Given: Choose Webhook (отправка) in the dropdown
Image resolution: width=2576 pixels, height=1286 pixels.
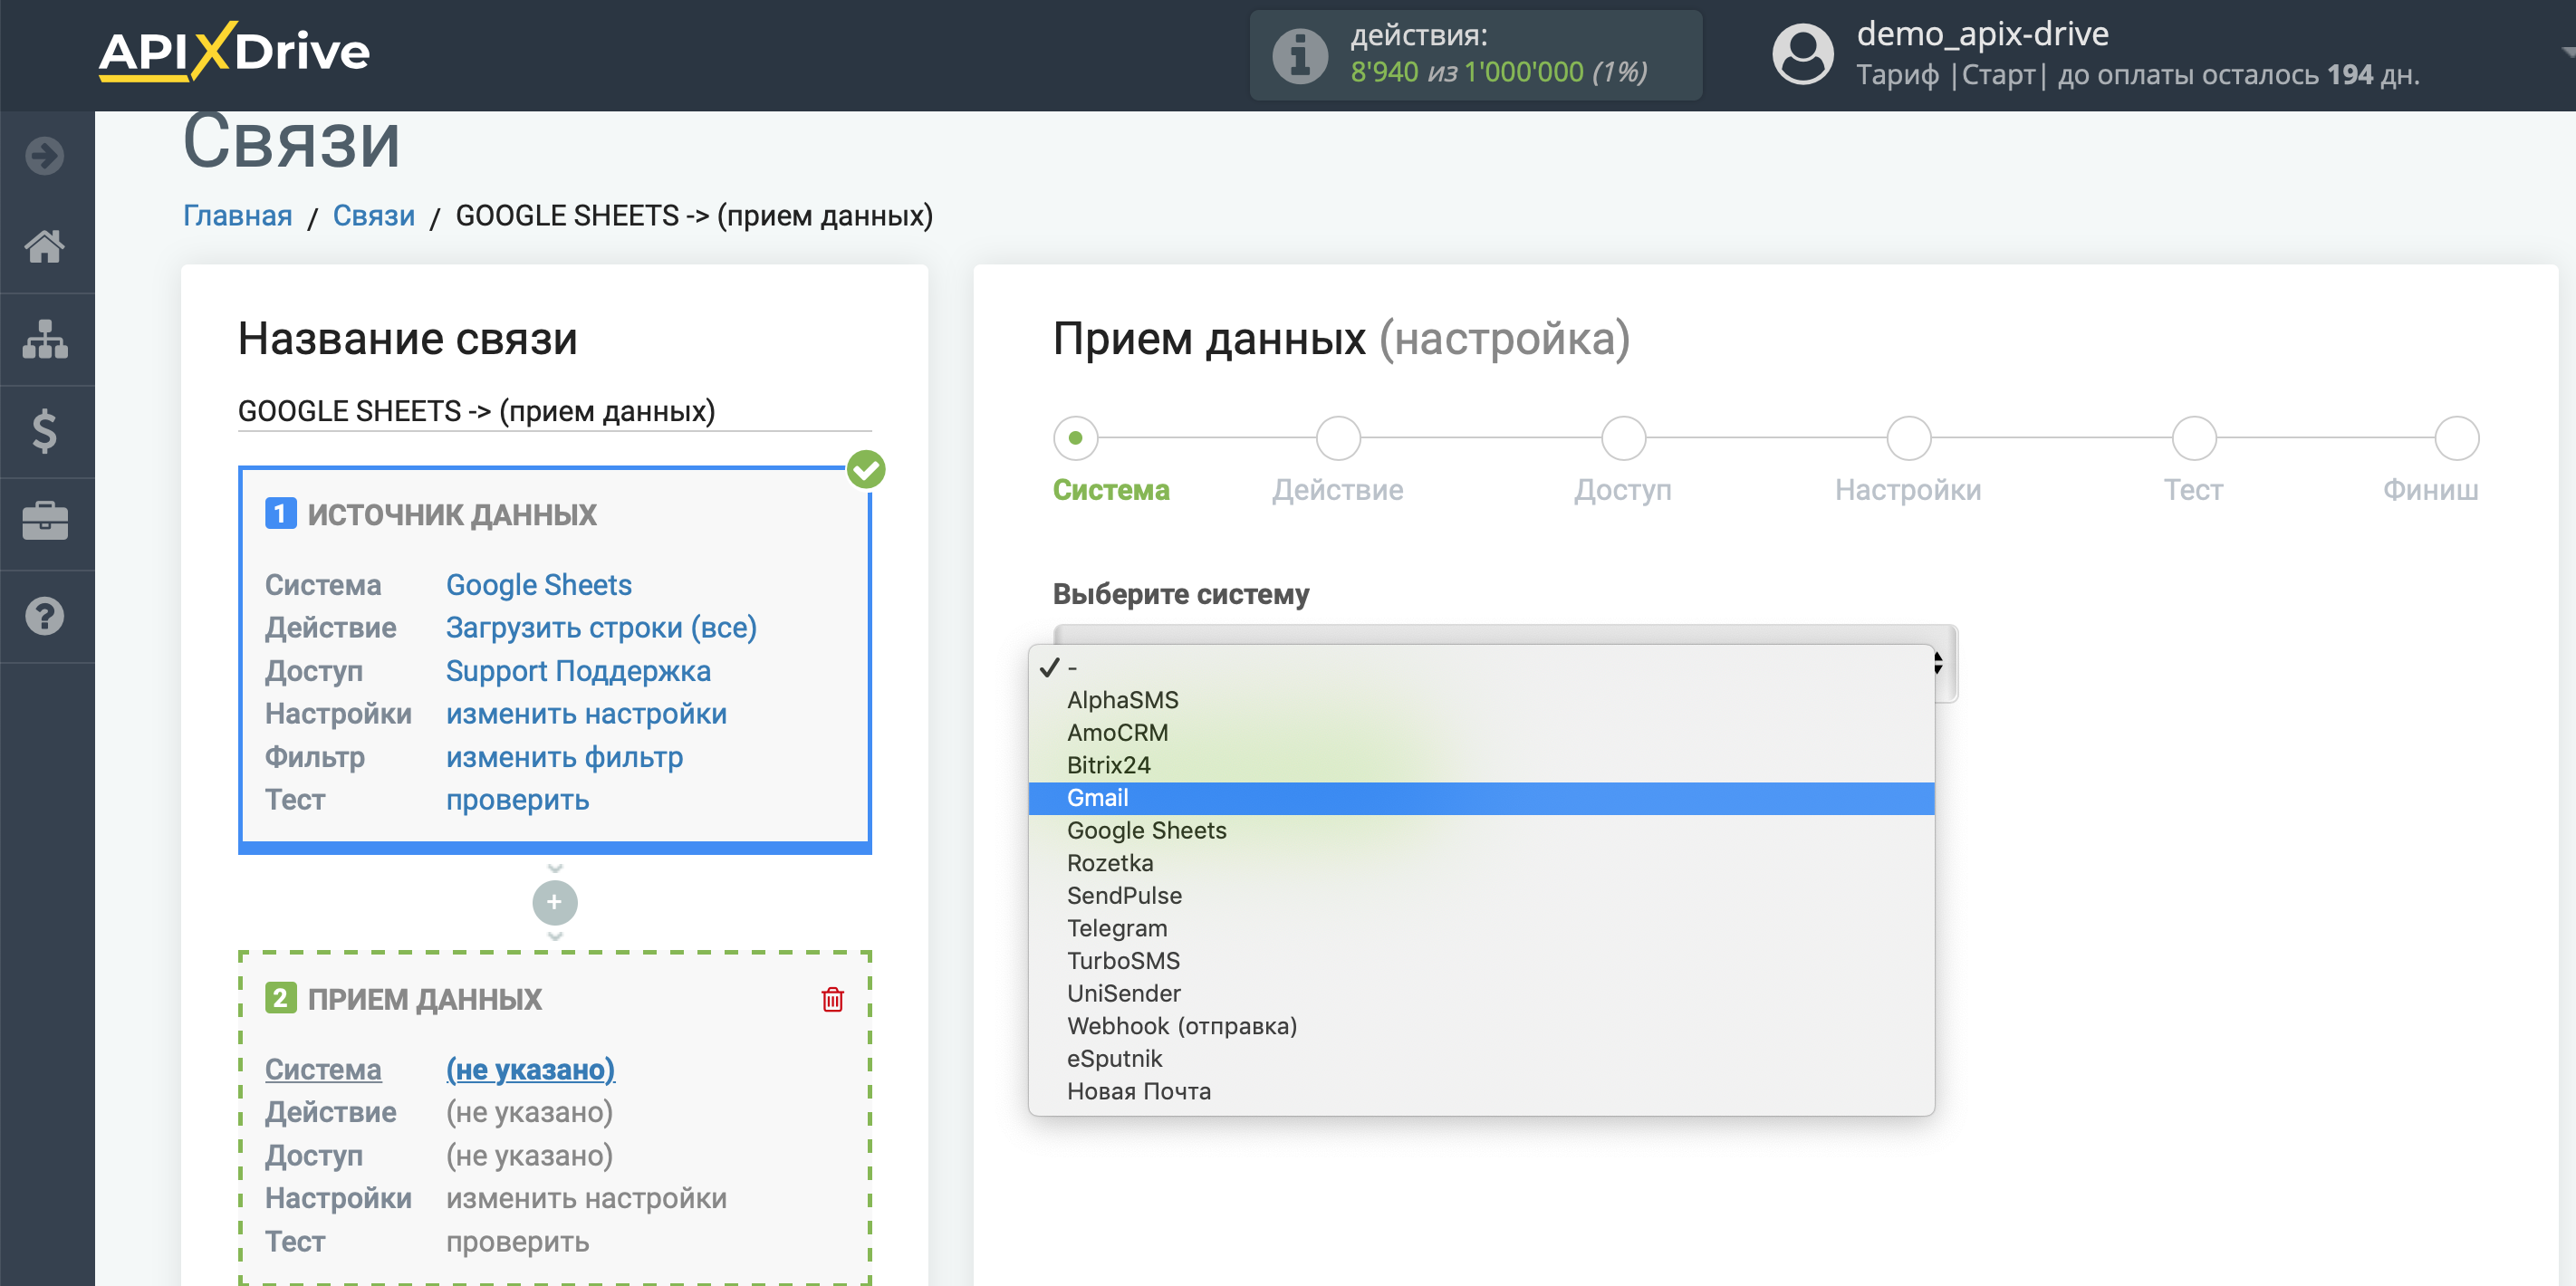Looking at the screenshot, I should coord(1481,1026).
